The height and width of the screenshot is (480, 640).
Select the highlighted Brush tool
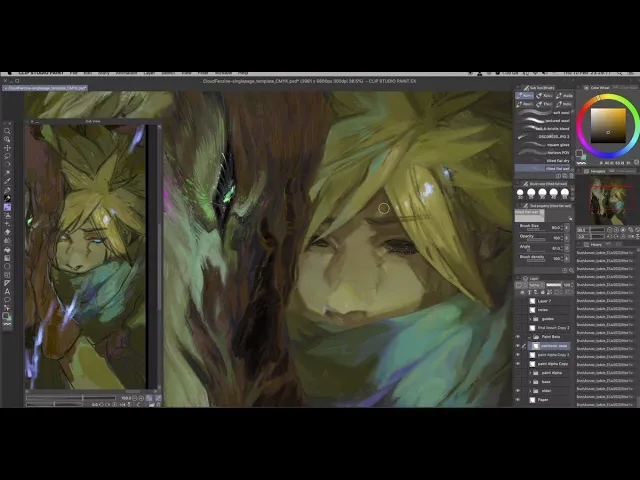7,207
